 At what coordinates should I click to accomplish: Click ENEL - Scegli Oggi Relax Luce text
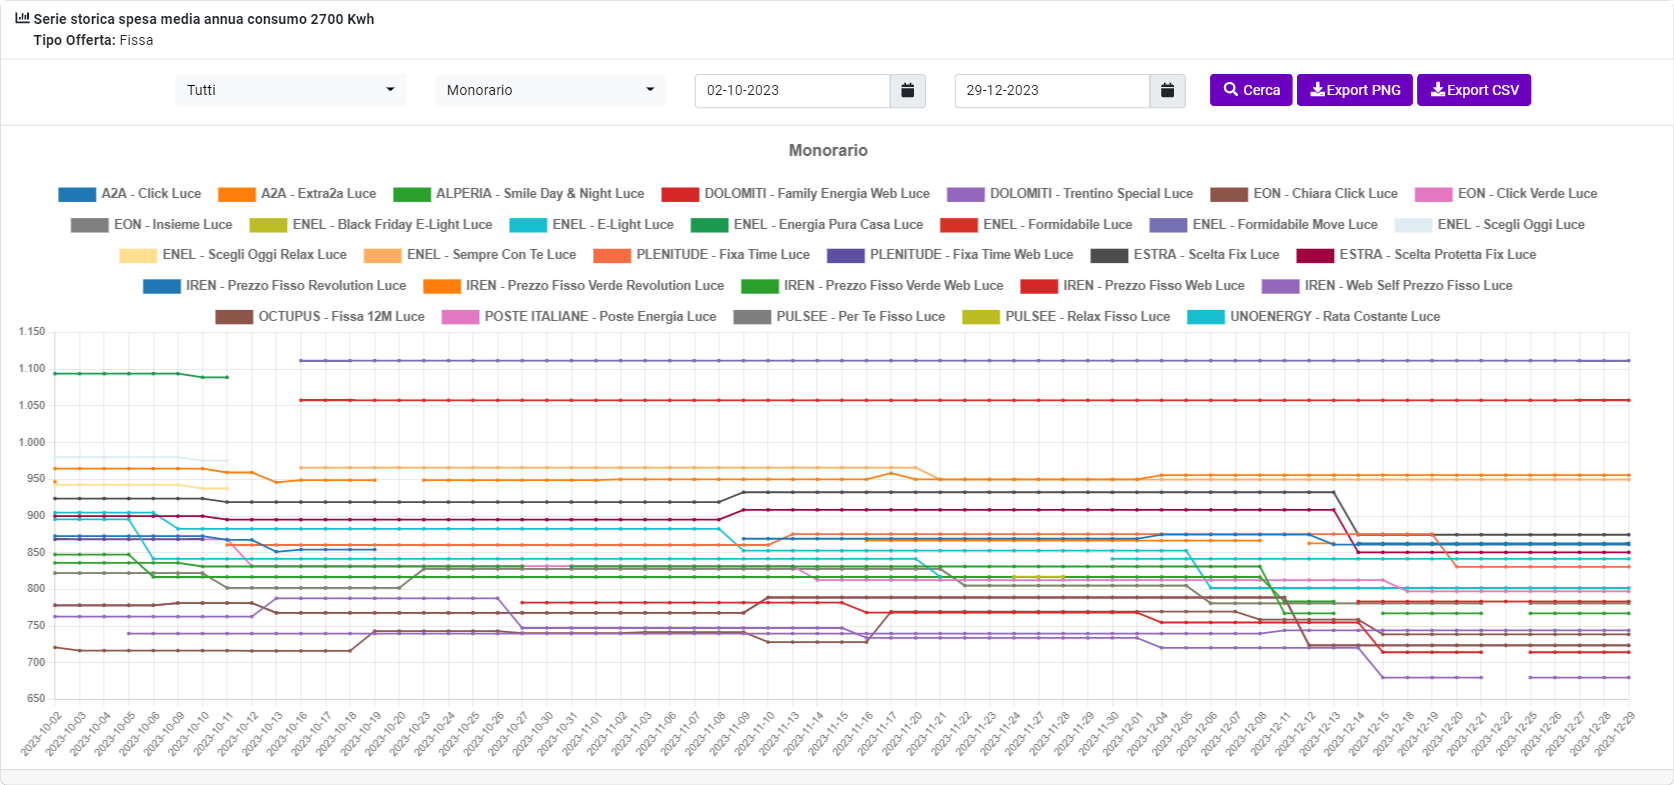click(255, 255)
